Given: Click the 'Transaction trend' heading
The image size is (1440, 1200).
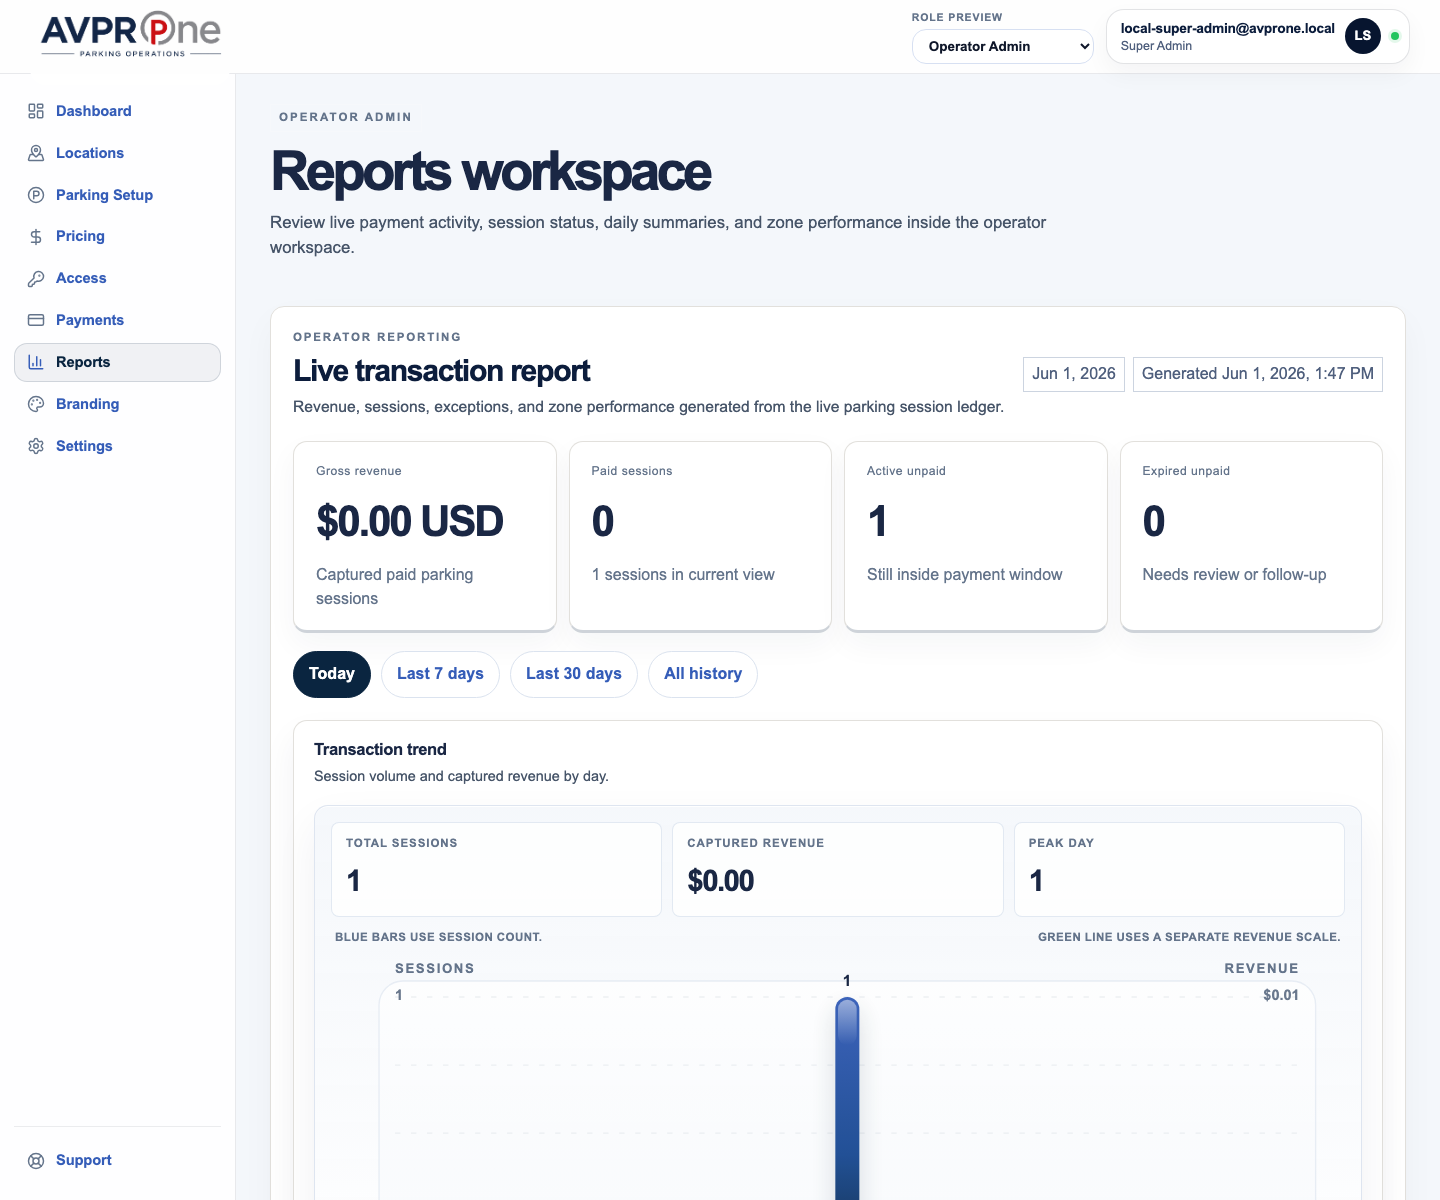Looking at the screenshot, I should pos(380,749).
